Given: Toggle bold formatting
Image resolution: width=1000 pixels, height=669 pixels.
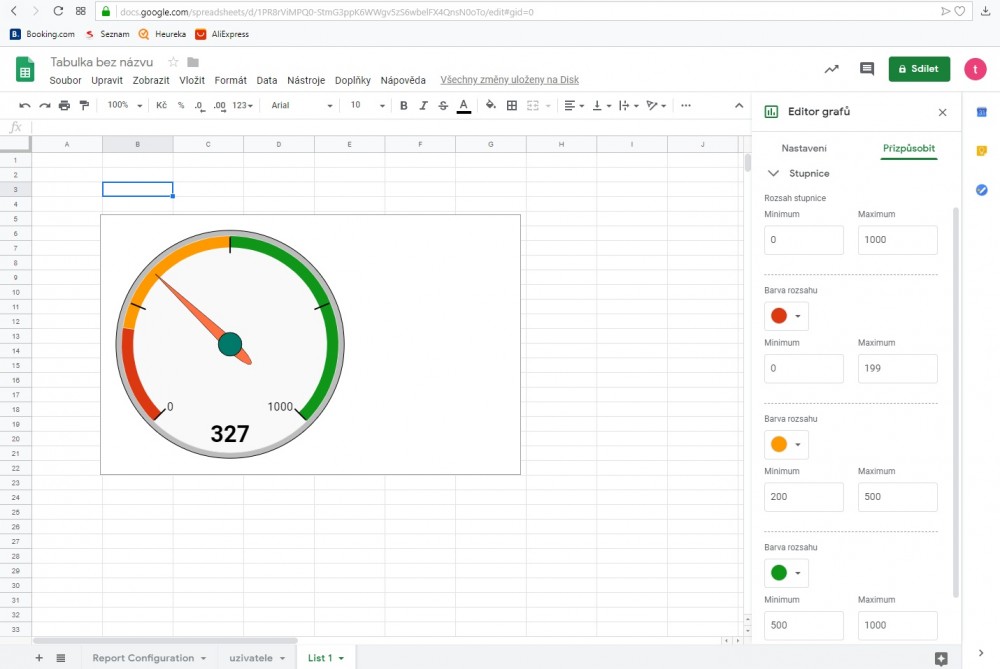Looking at the screenshot, I should point(404,105).
